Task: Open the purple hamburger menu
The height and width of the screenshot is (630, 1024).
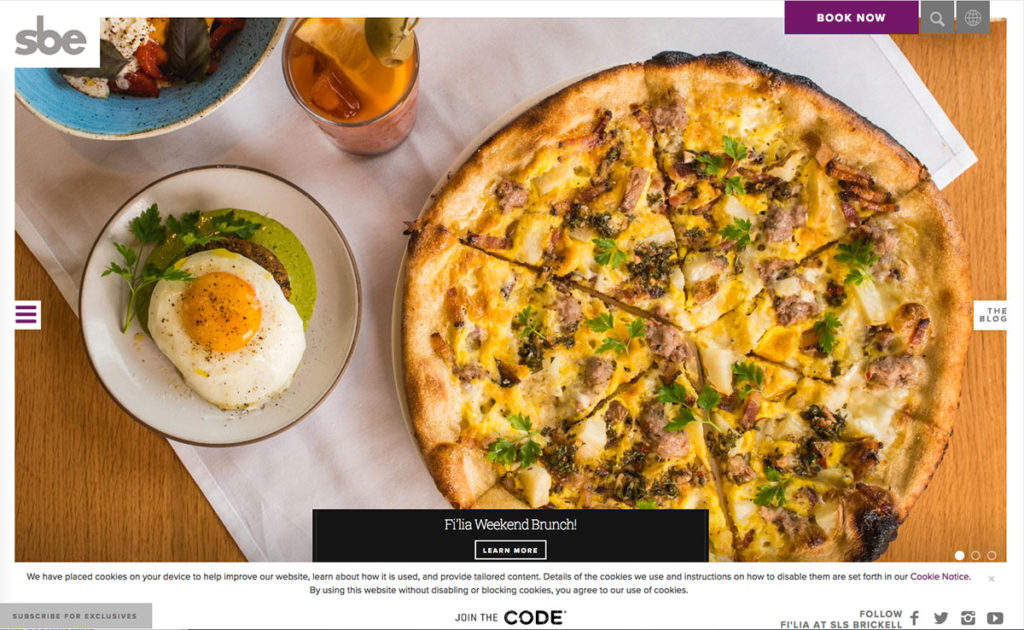Action: (27, 315)
